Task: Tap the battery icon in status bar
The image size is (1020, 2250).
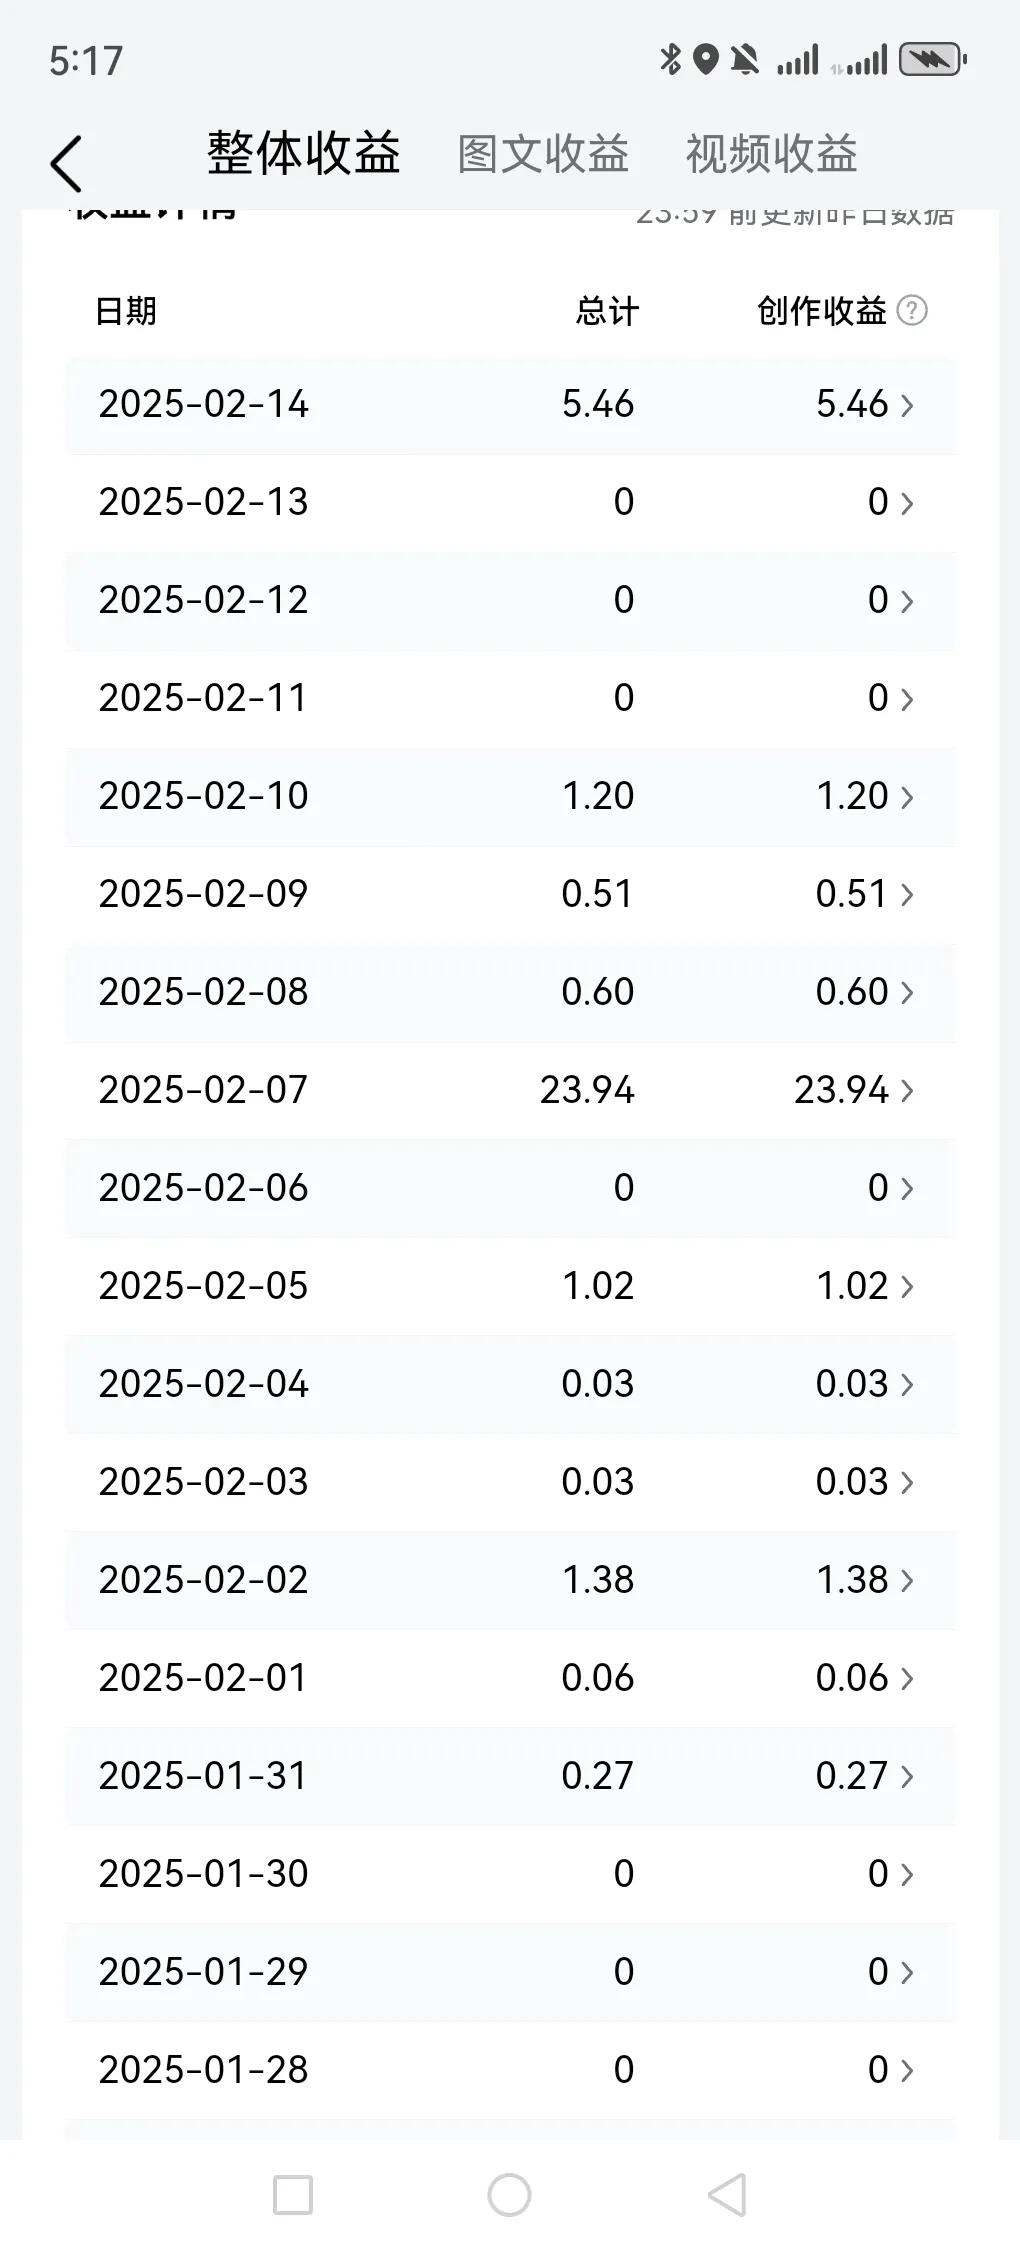Action: point(933,60)
